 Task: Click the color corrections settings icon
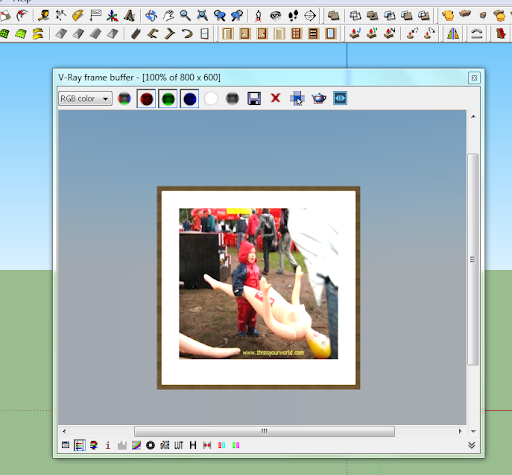click(x=79, y=445)
